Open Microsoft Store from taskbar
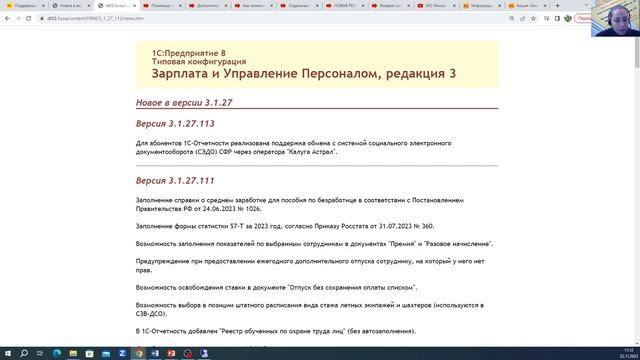Screen dimensions: 640x360 tap(89, 353)
